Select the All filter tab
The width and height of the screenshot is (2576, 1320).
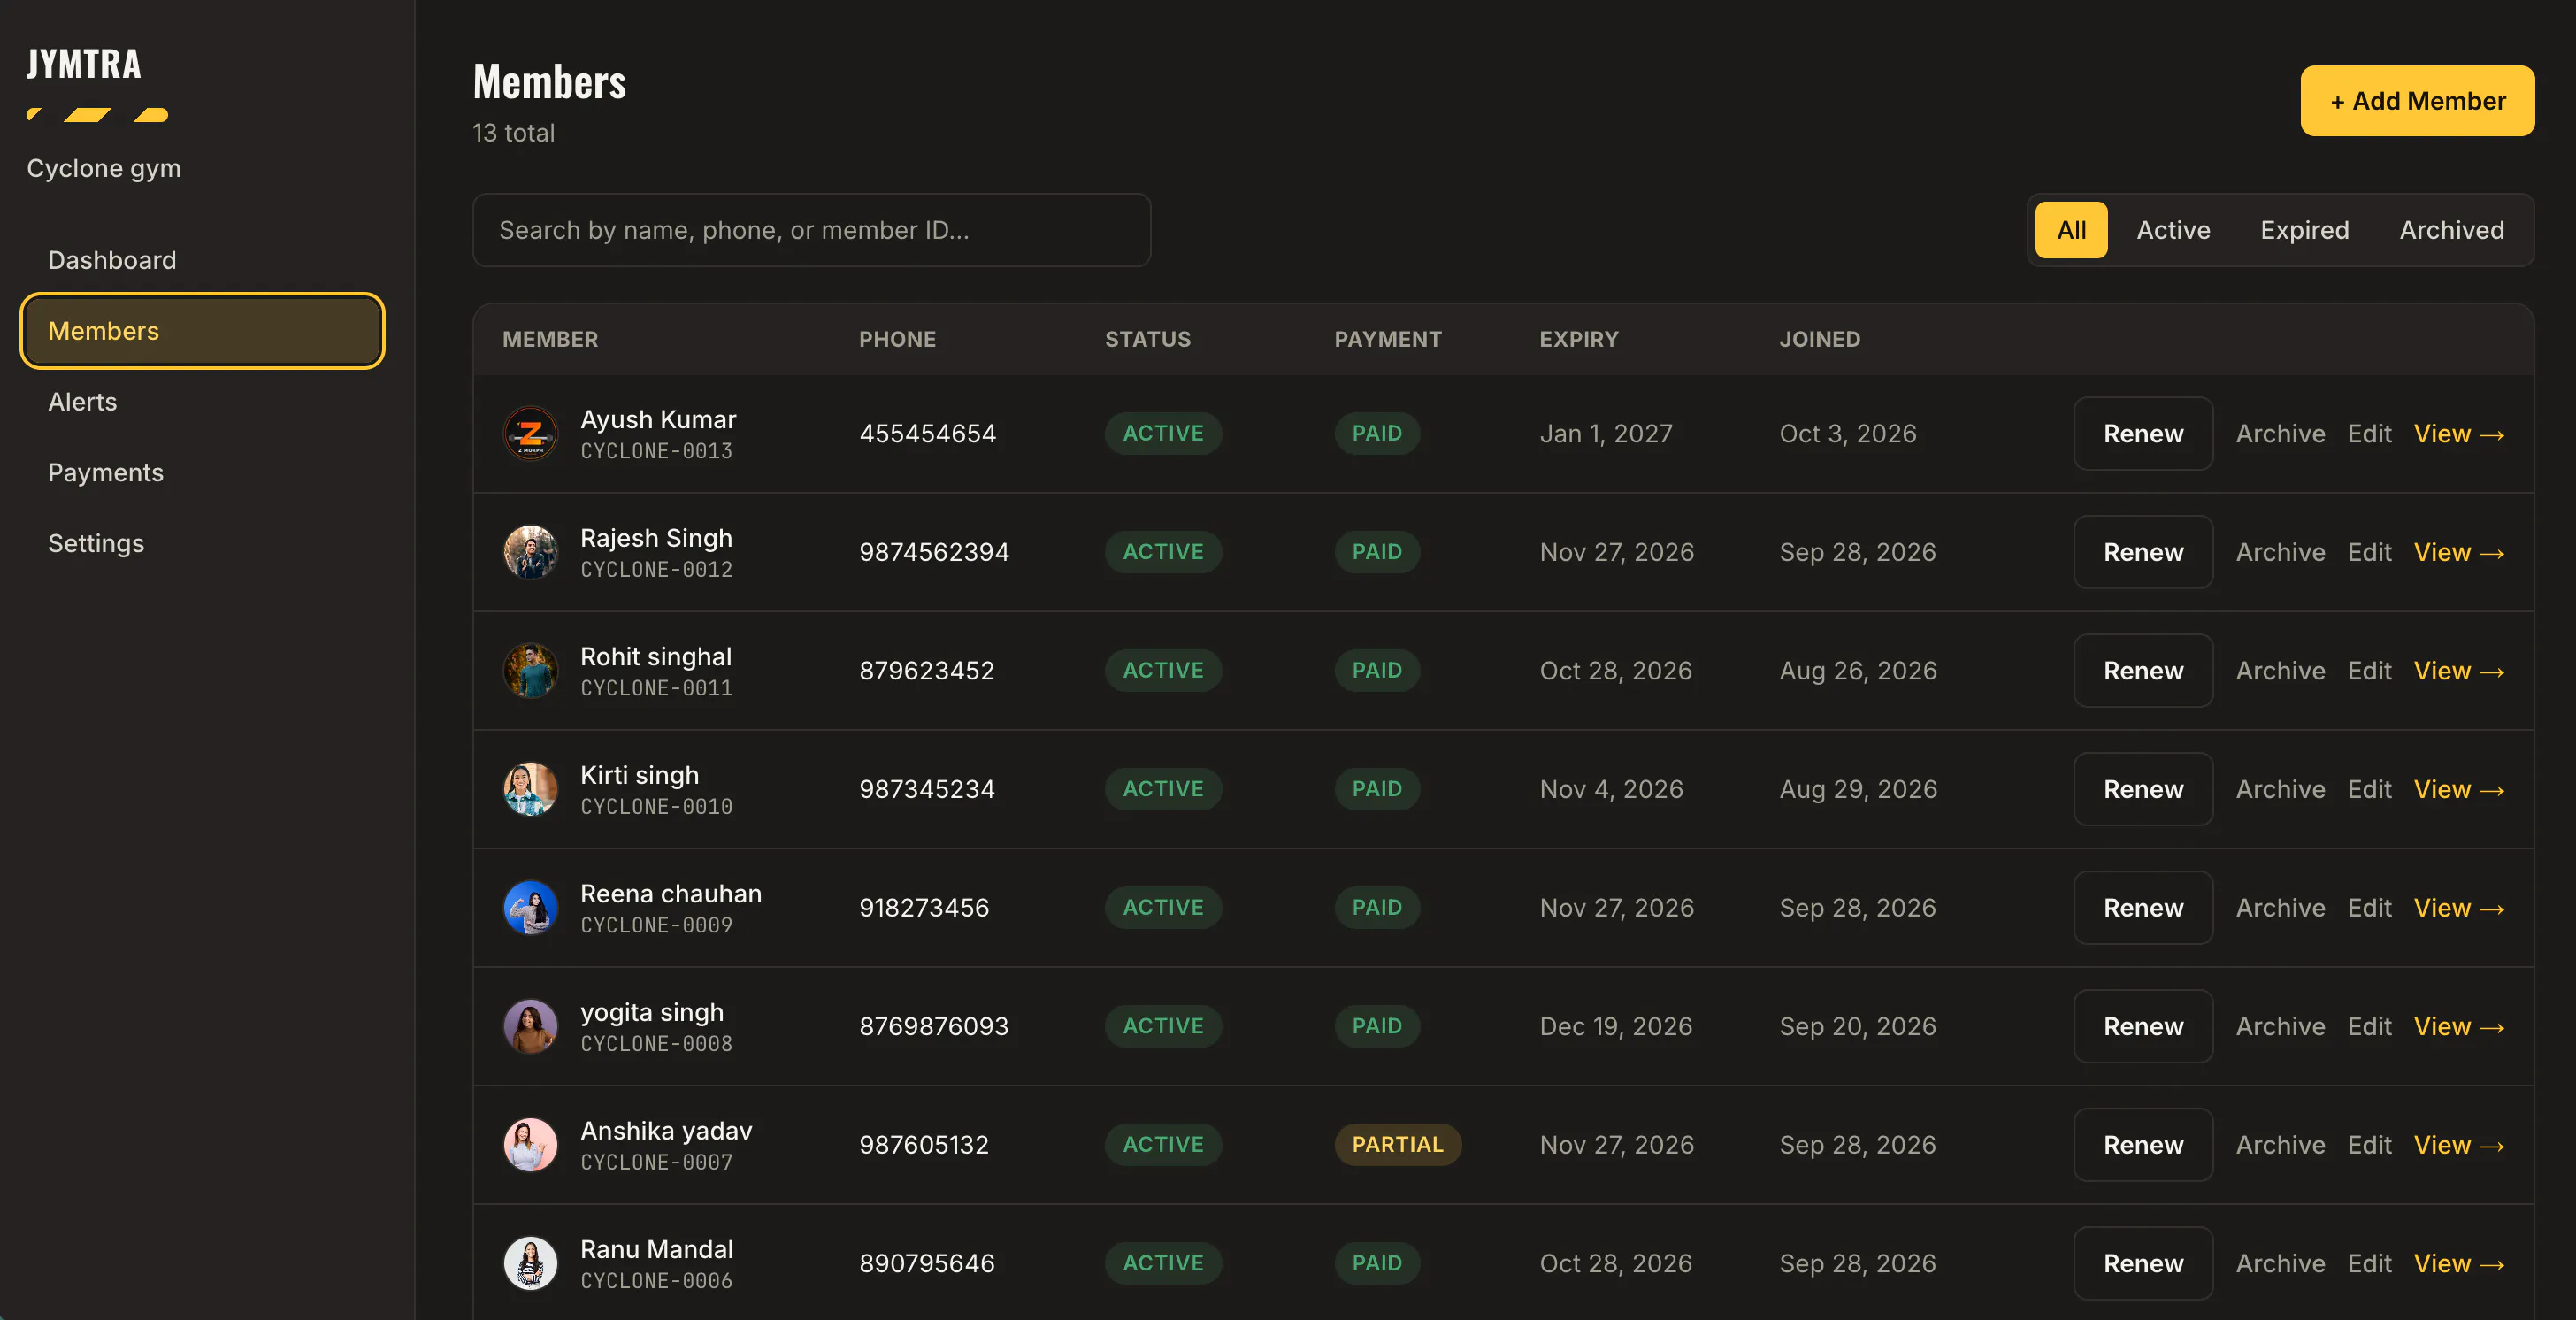(x=2071, y=230)
